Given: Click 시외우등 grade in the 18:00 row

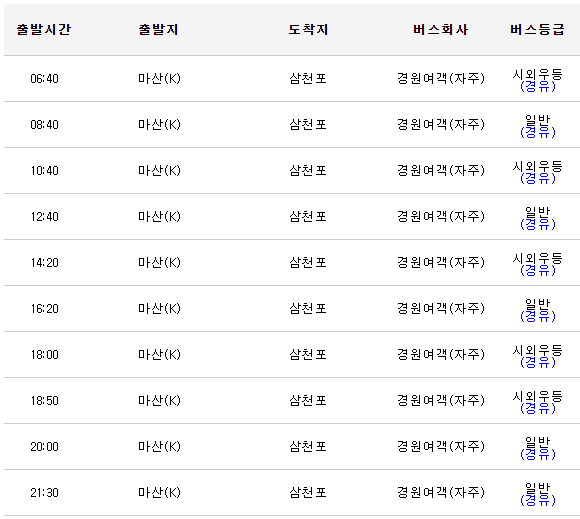Looking at the screenshot, I should click(537, 350).
